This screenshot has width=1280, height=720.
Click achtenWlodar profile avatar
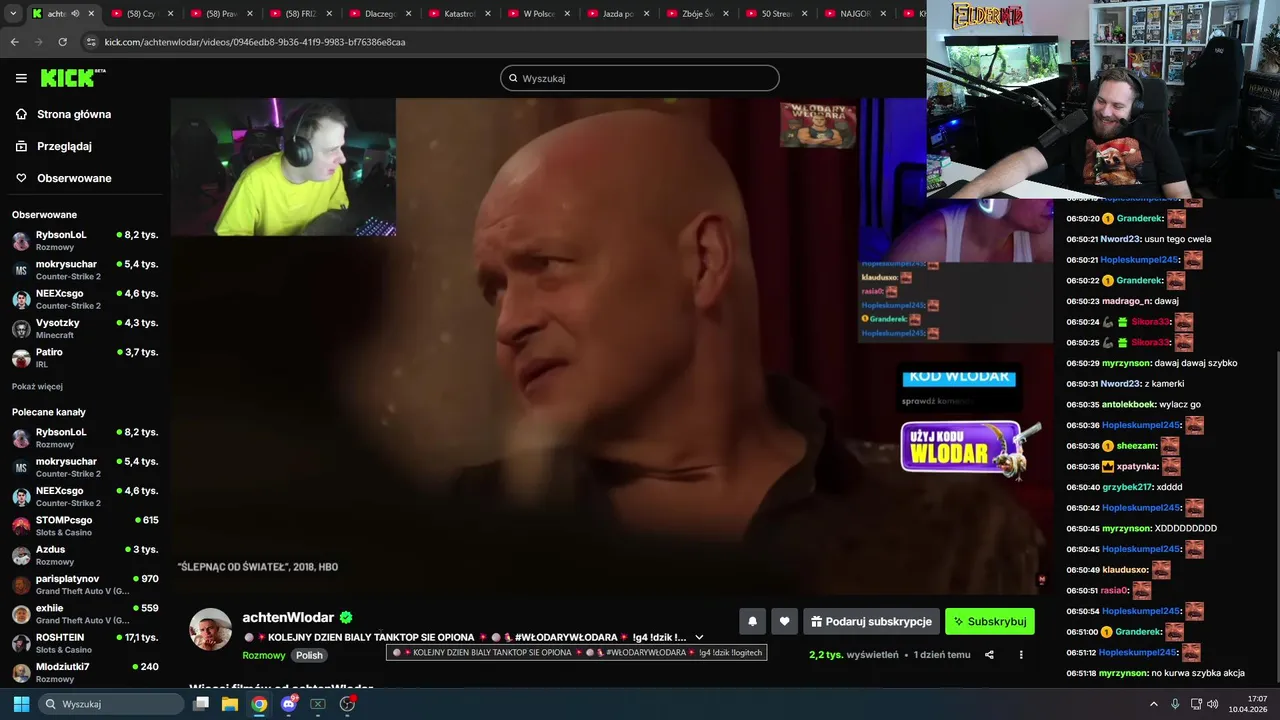(x=211, y=629)
